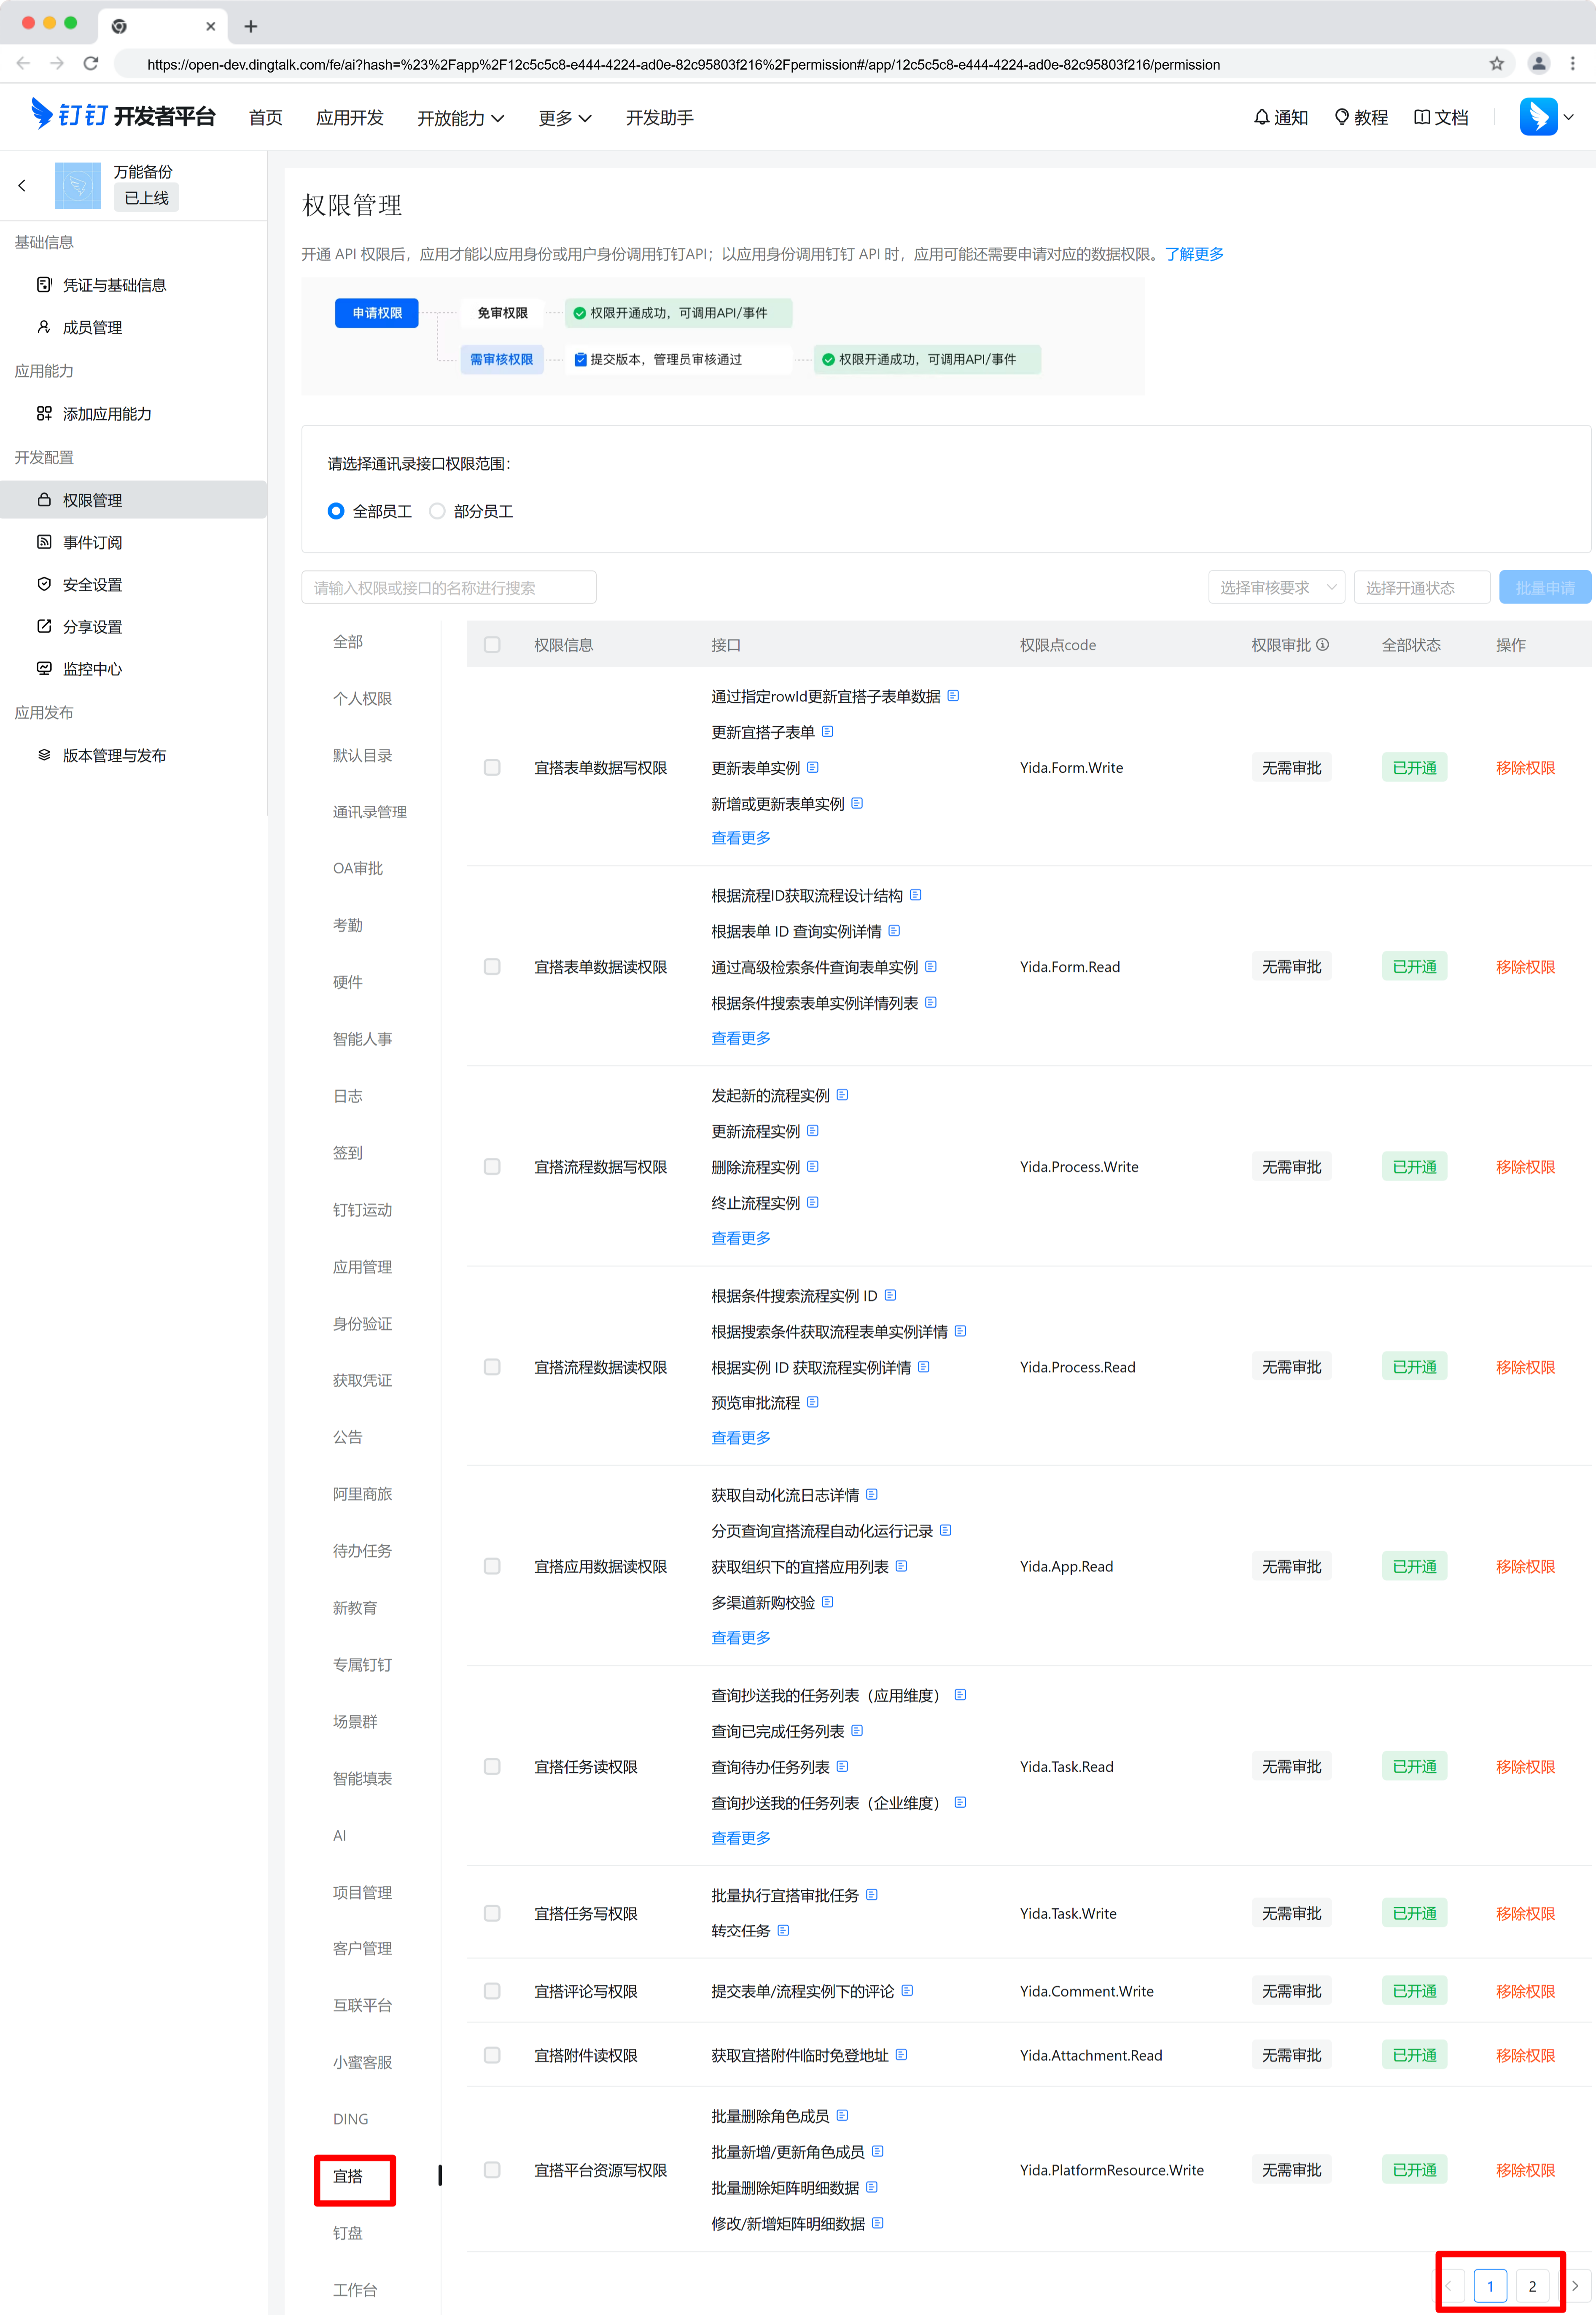
Task: Expand the 更多 menu
Action: (565, 118)
